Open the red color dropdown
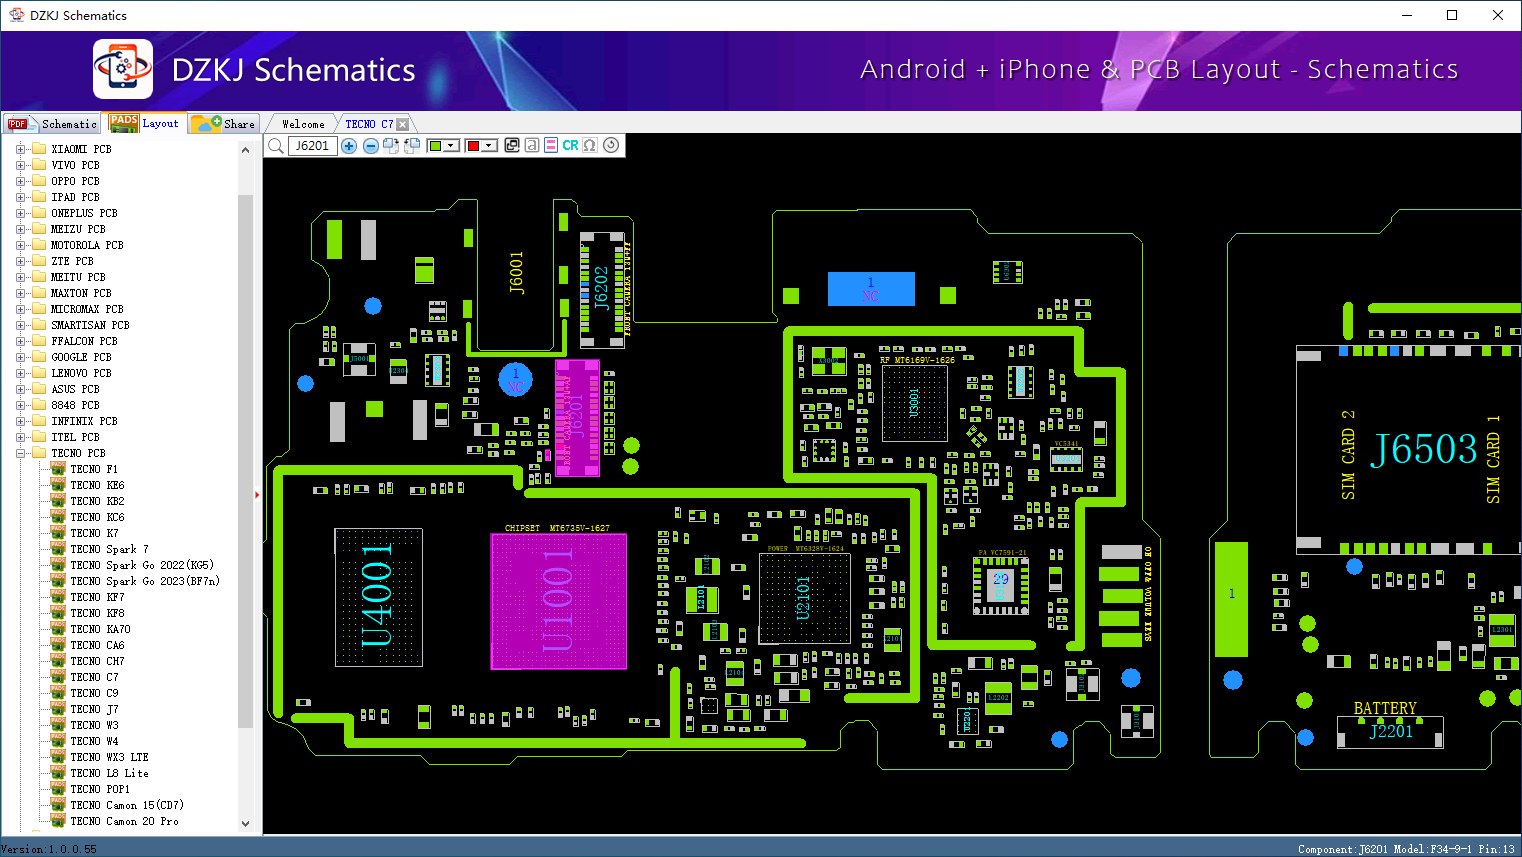1522x857 pixels. pyautogui.click(x=489, y=146)
